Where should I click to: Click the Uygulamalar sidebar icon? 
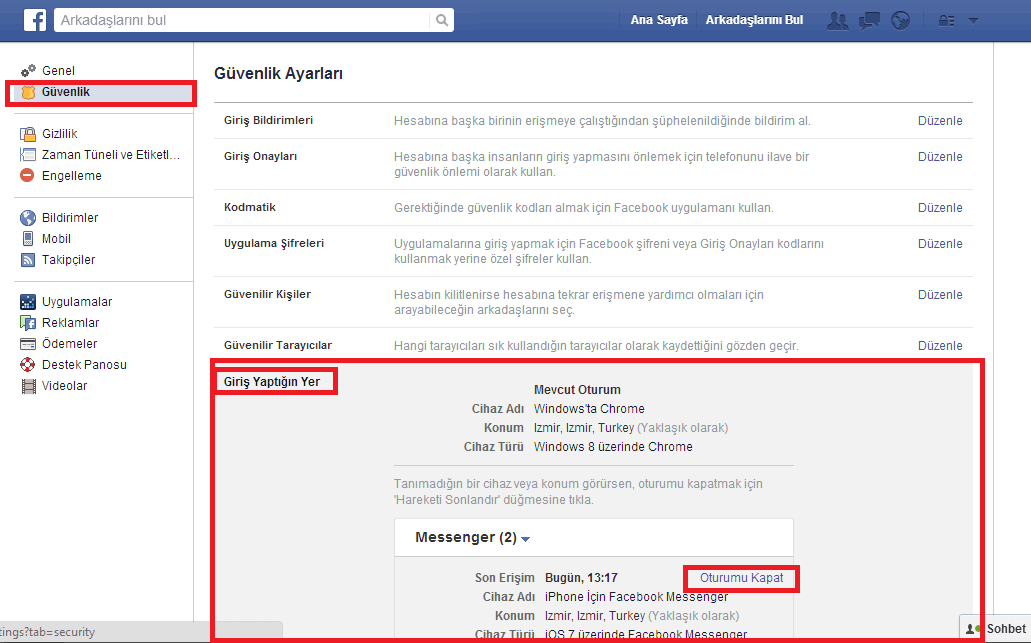tap(28, 302)
